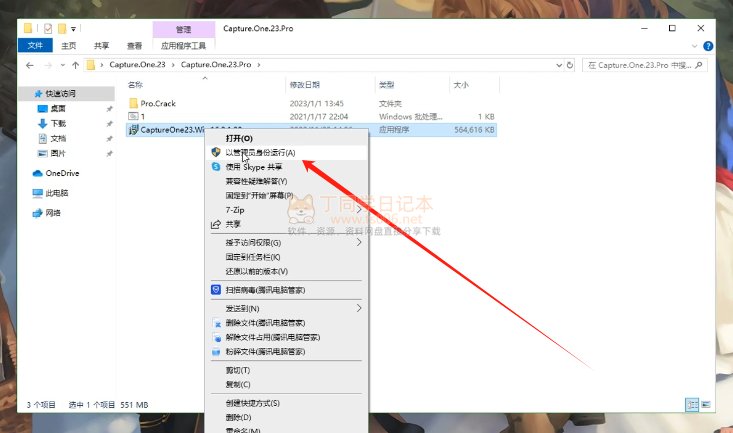Click new folder icon in title bar
The width and height of the screenshot is (733, 433).
point(62,29)
